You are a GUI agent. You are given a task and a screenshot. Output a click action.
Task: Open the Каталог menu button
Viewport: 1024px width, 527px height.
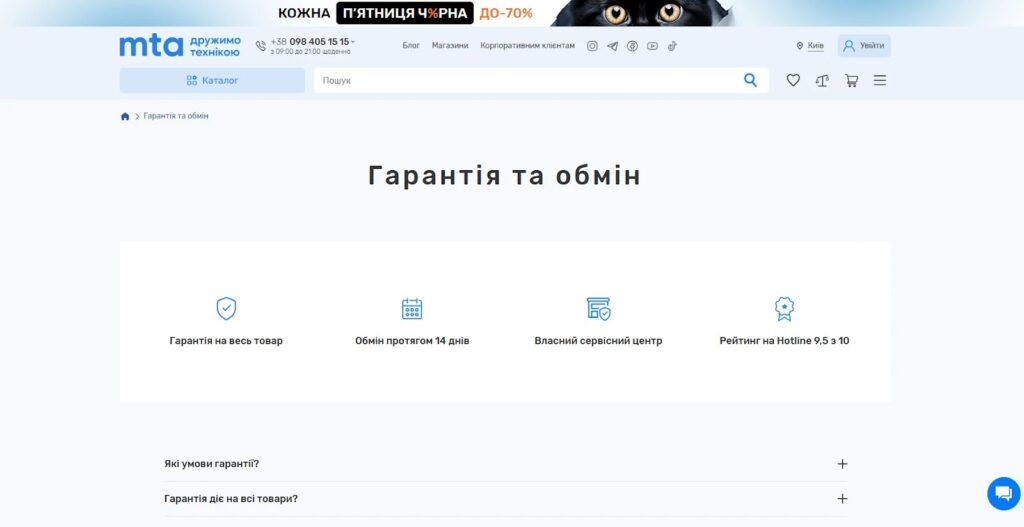[212, 80]
